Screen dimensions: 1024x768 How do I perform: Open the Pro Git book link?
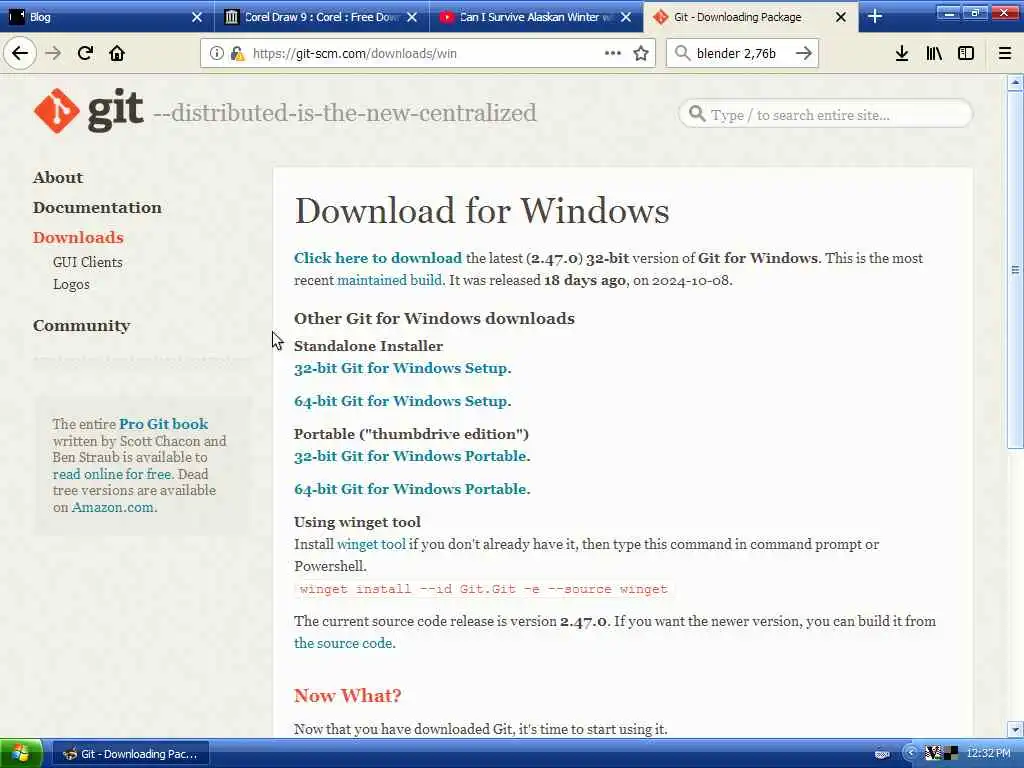[x=163, y=424]
